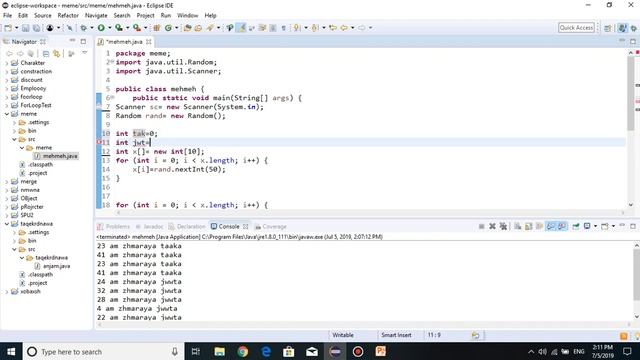Click Last Edit Location icon
The image size is (640, 360).
333,28
